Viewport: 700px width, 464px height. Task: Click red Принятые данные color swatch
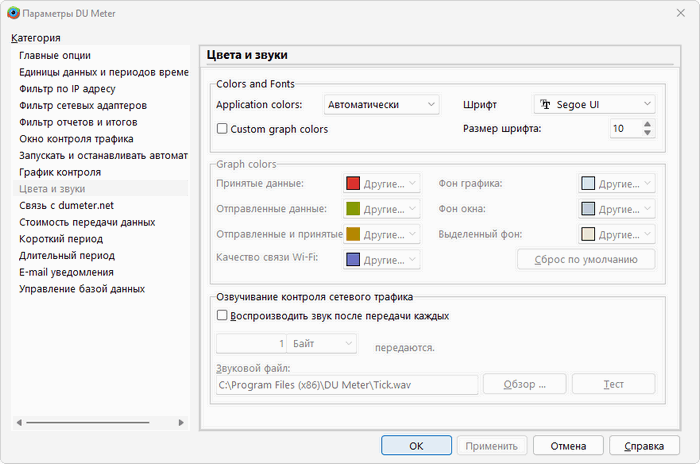(353, 184)
